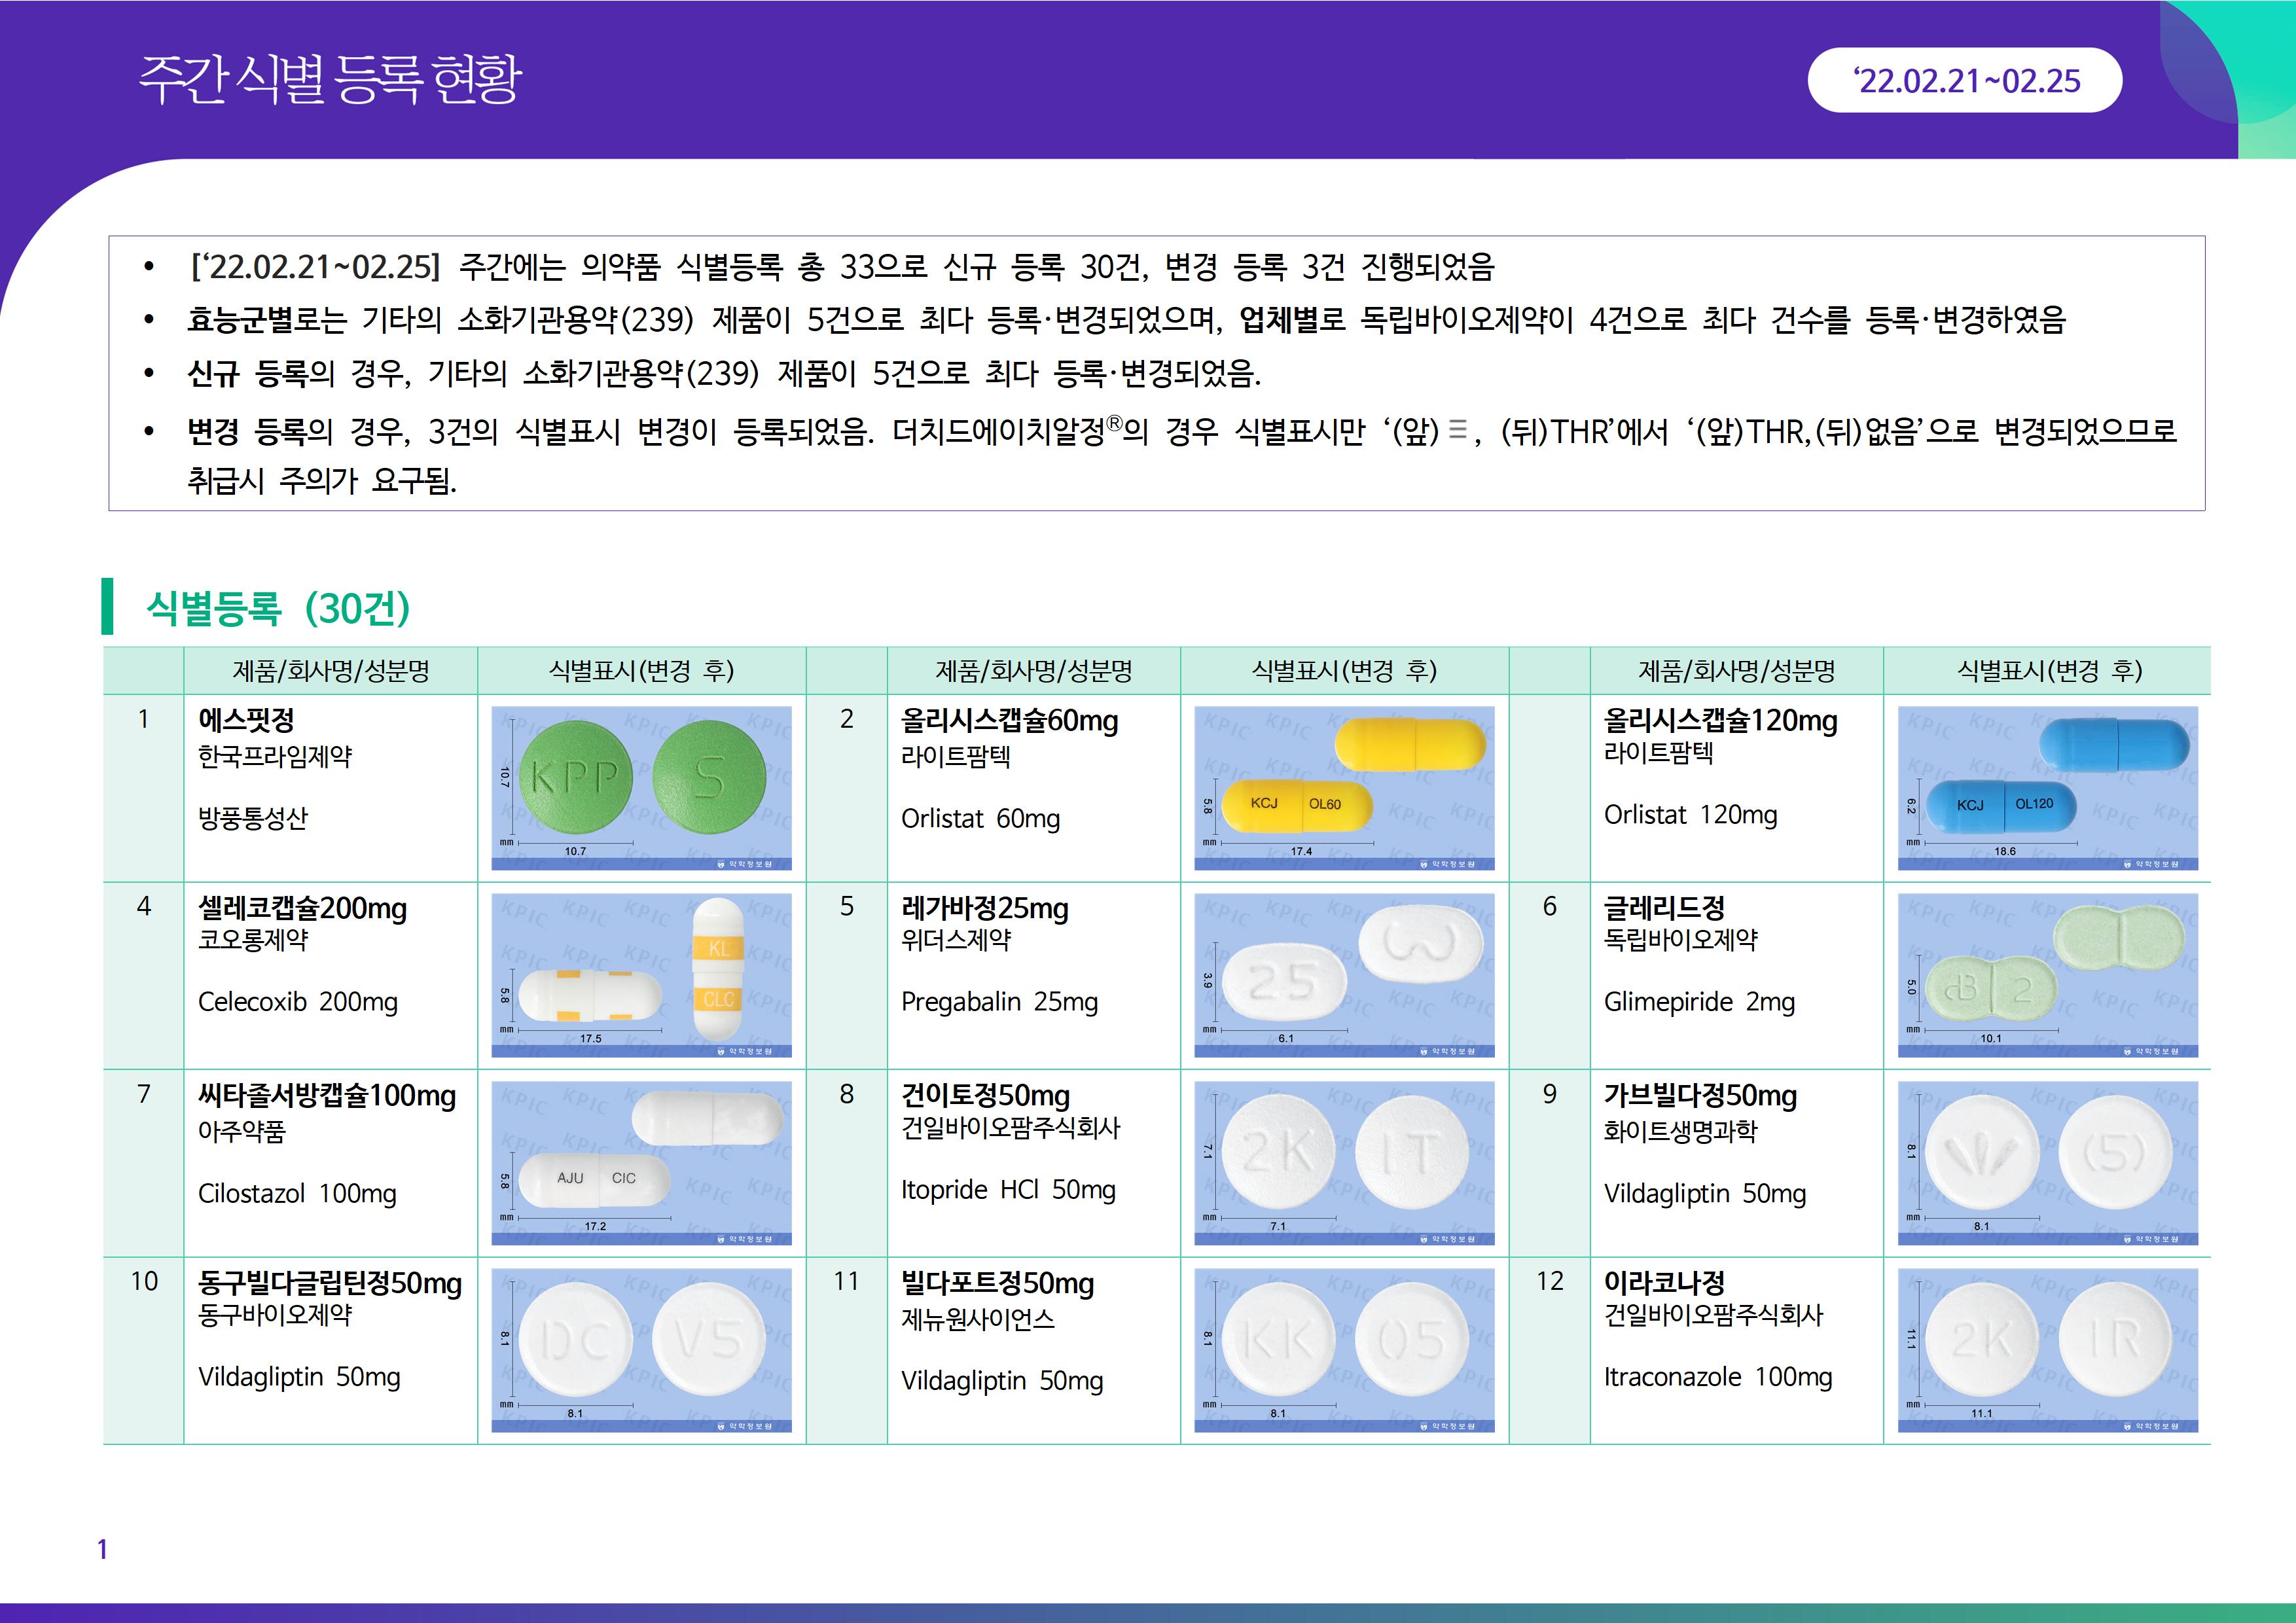Click the blue KCJ OL120 capsule image
Screen dimensions: 2296x1623
(x=2047, y=787)
